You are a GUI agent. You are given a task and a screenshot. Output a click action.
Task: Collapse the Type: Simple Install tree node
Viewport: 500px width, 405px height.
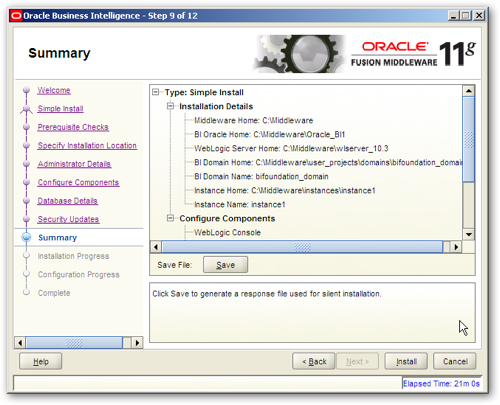[156, 92]
